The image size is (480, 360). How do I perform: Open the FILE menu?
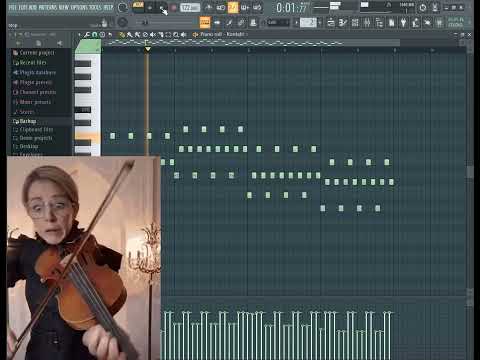point(13,7)
